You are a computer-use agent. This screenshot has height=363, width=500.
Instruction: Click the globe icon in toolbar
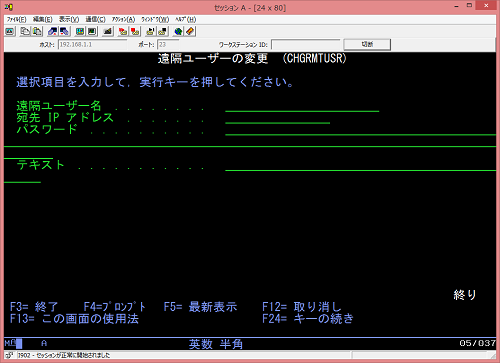pyautogui.click(x=178, y=32)
